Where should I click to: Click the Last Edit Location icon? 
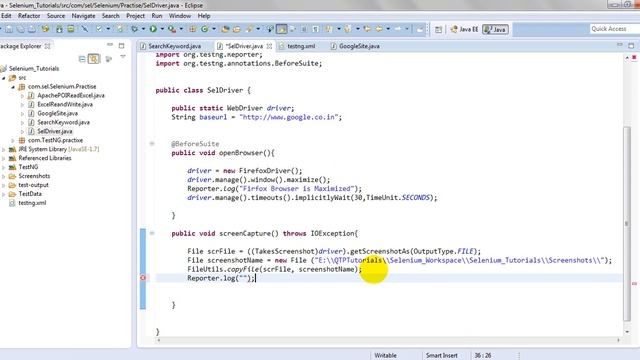click(367, 29)
